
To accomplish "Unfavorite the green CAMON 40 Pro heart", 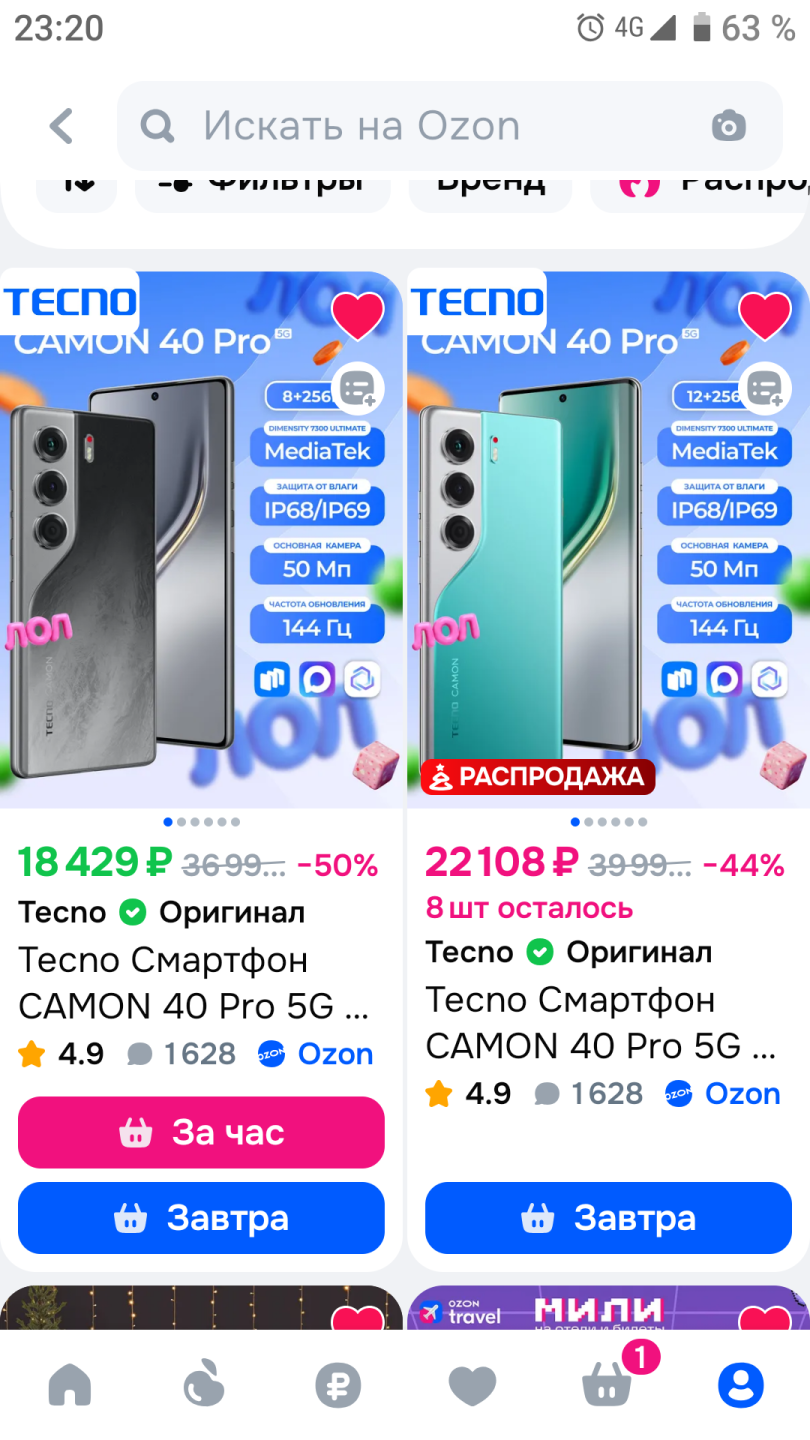I will [x=765, y=316].
